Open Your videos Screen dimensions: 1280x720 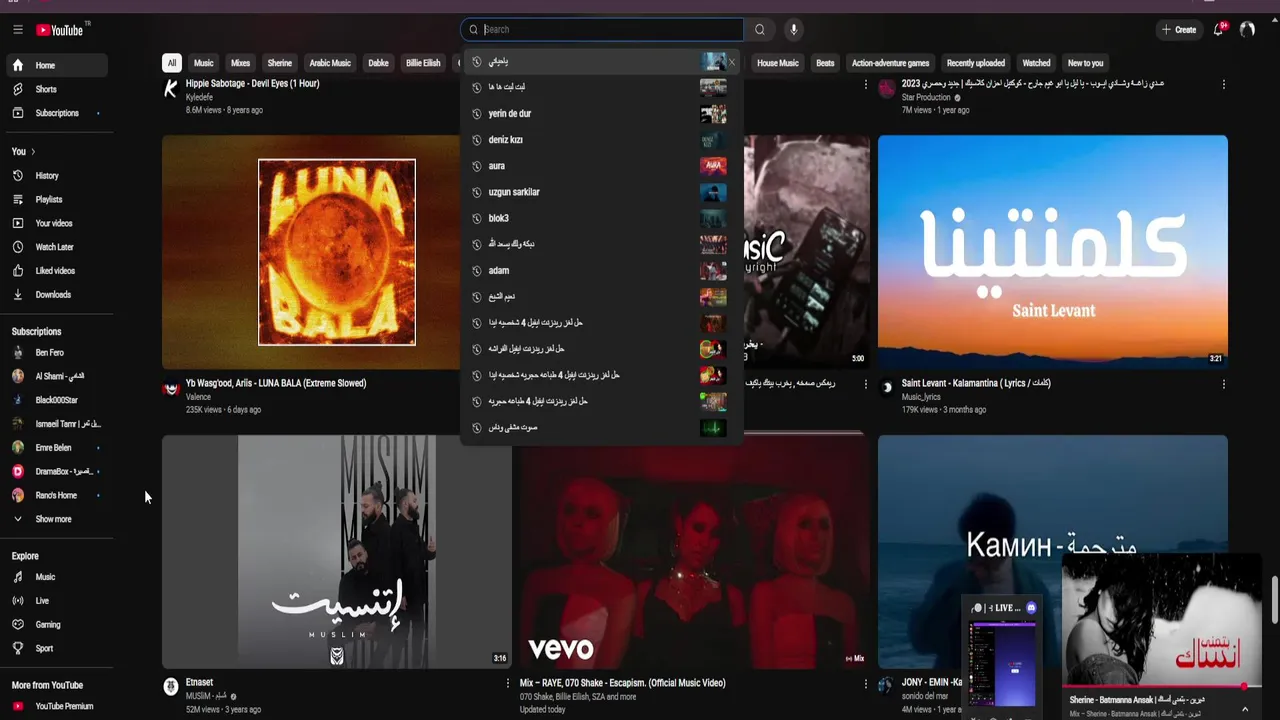pos(57,223)
